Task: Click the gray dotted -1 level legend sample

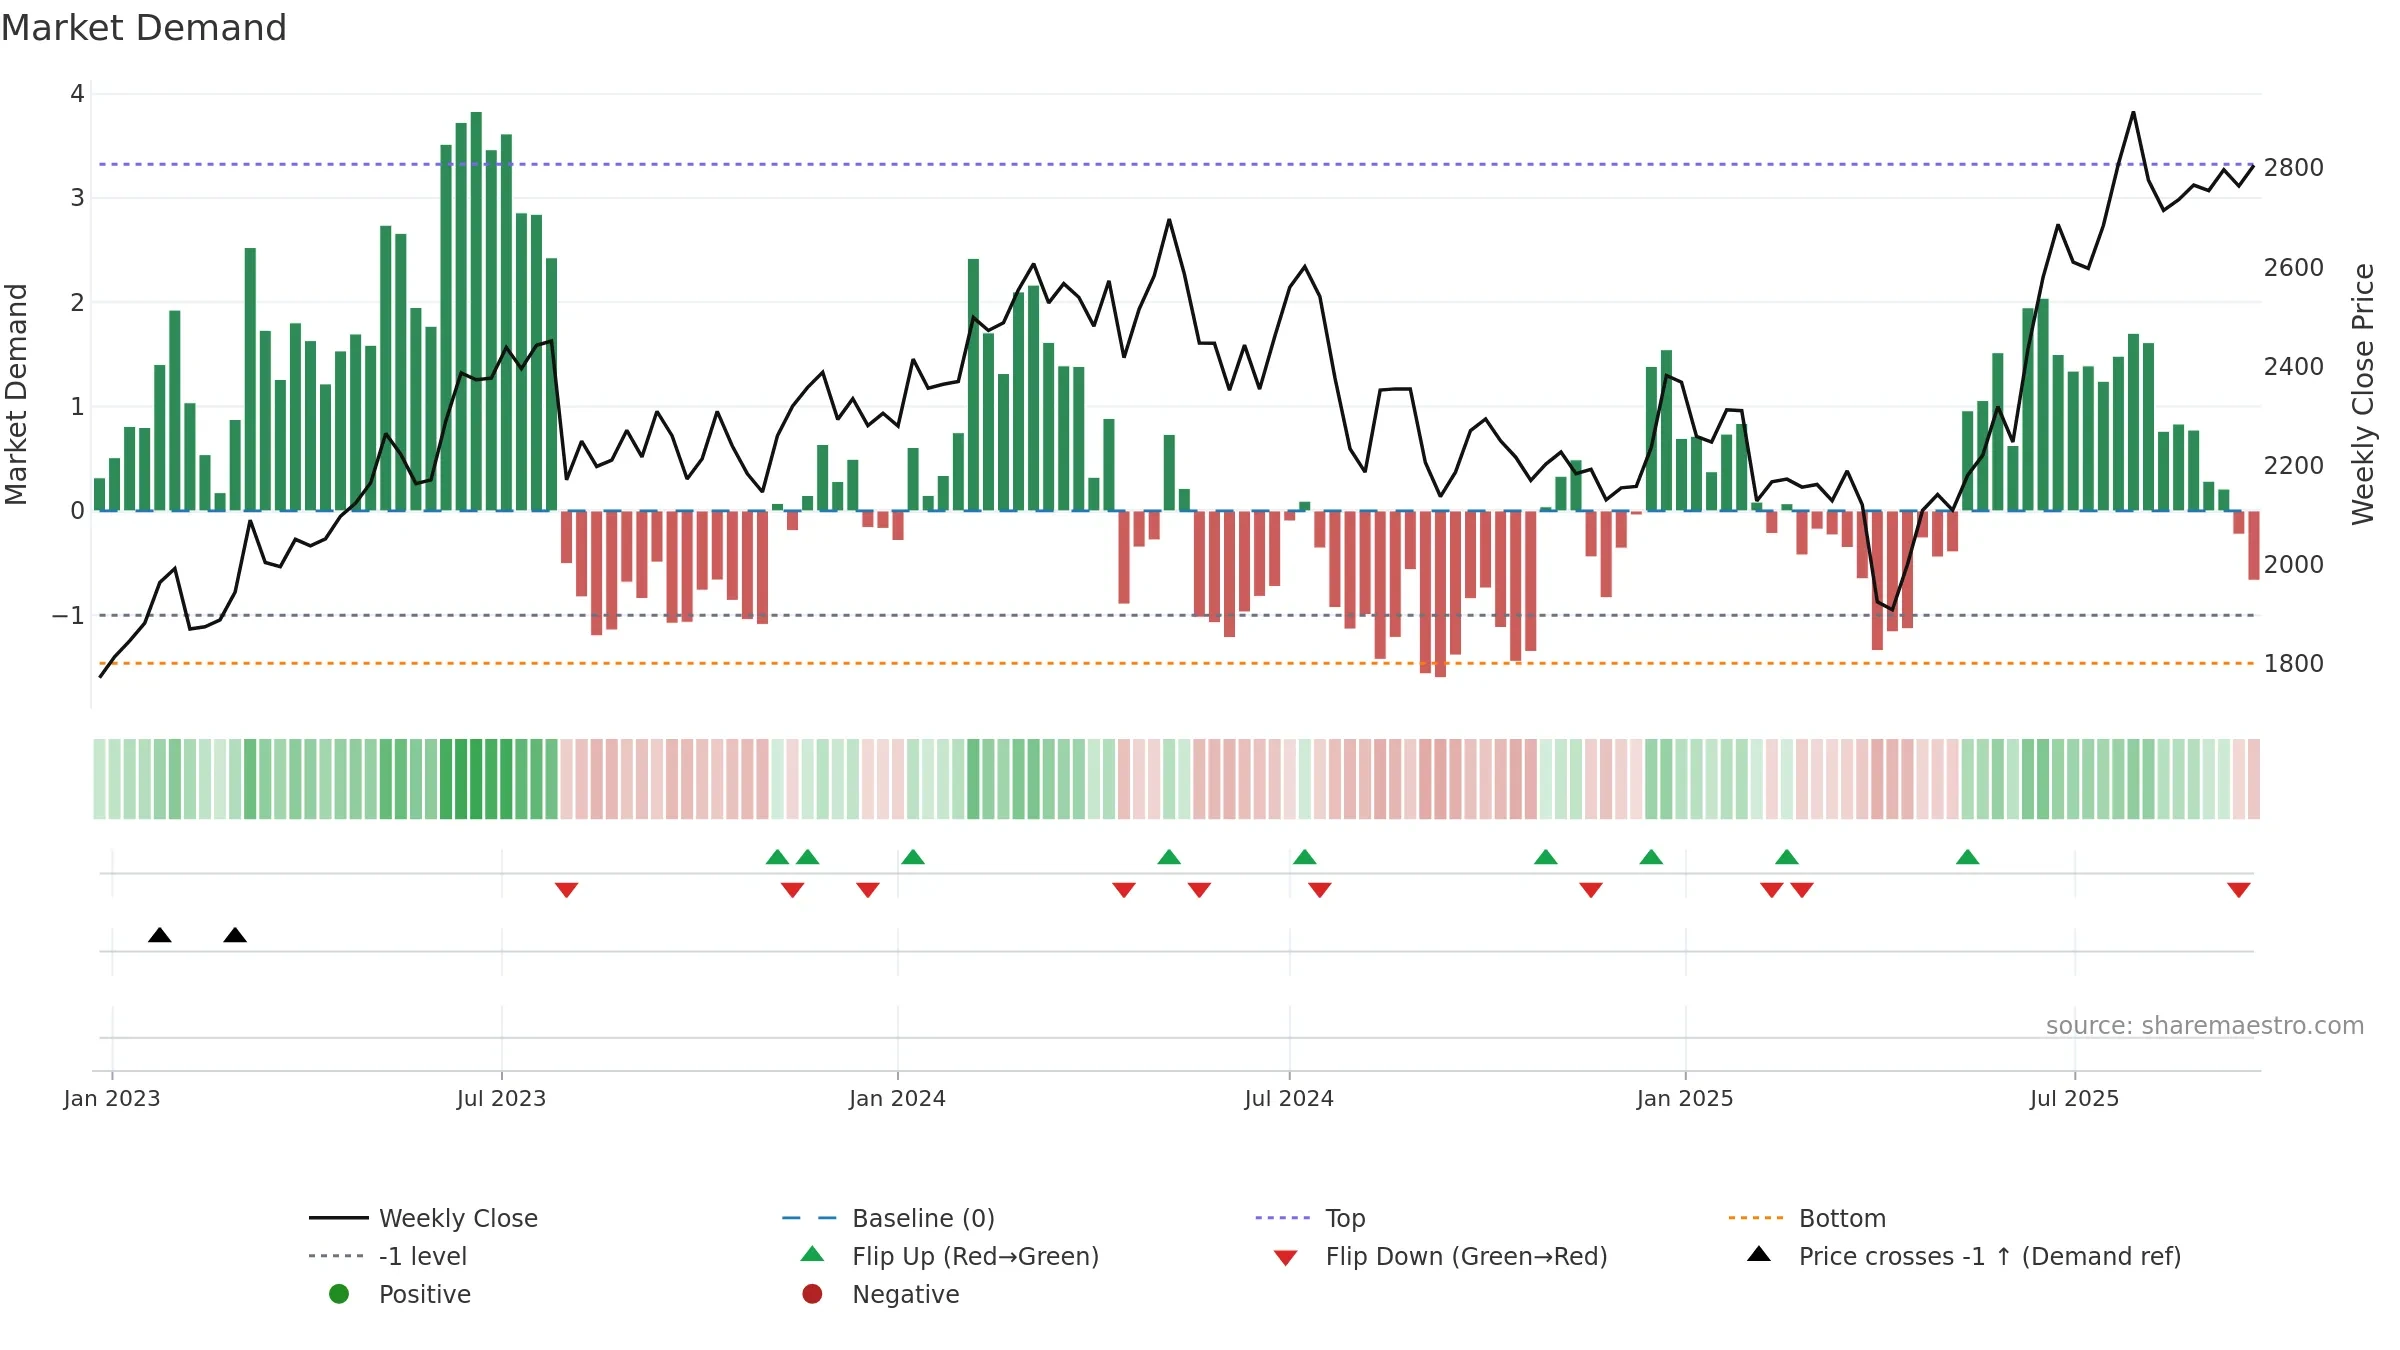Action: pyautogui.click(x=337, y=1256)
